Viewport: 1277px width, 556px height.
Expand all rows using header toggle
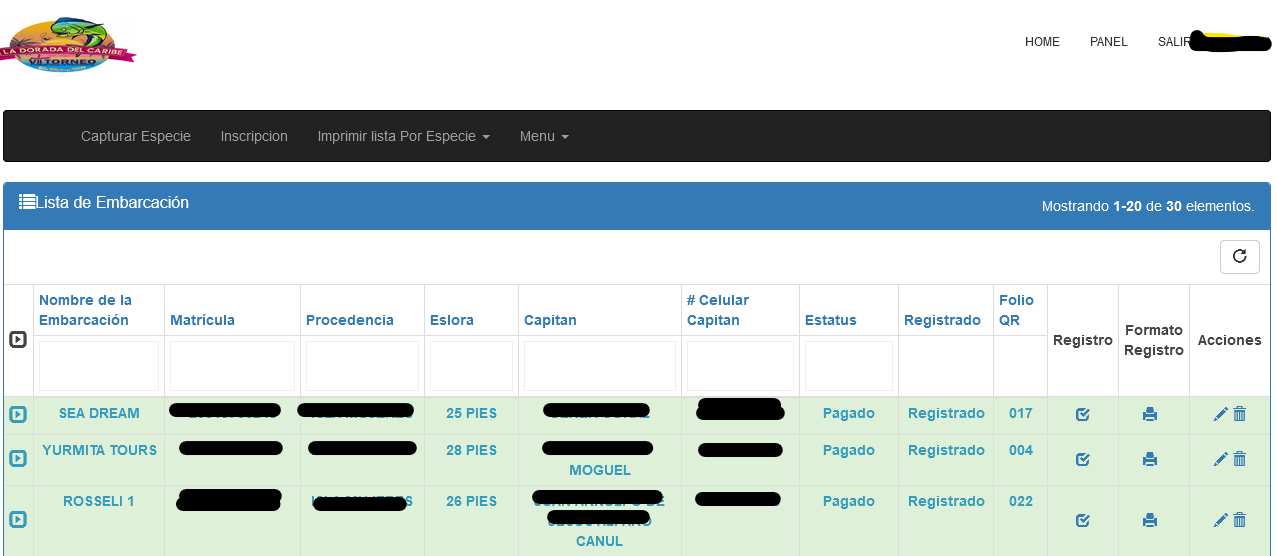(x=18, y=340)
